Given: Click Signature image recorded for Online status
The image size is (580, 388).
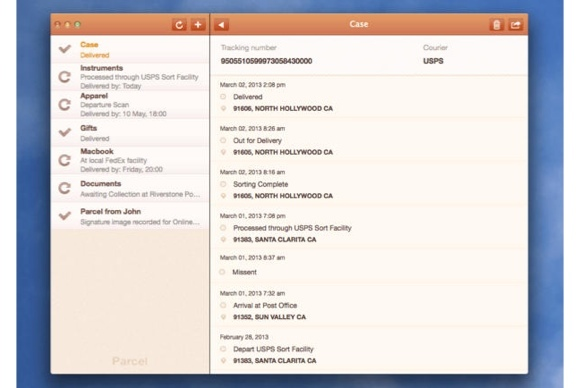Looking at the screenshot, I should pyautogui.click(x=140, y=222).
